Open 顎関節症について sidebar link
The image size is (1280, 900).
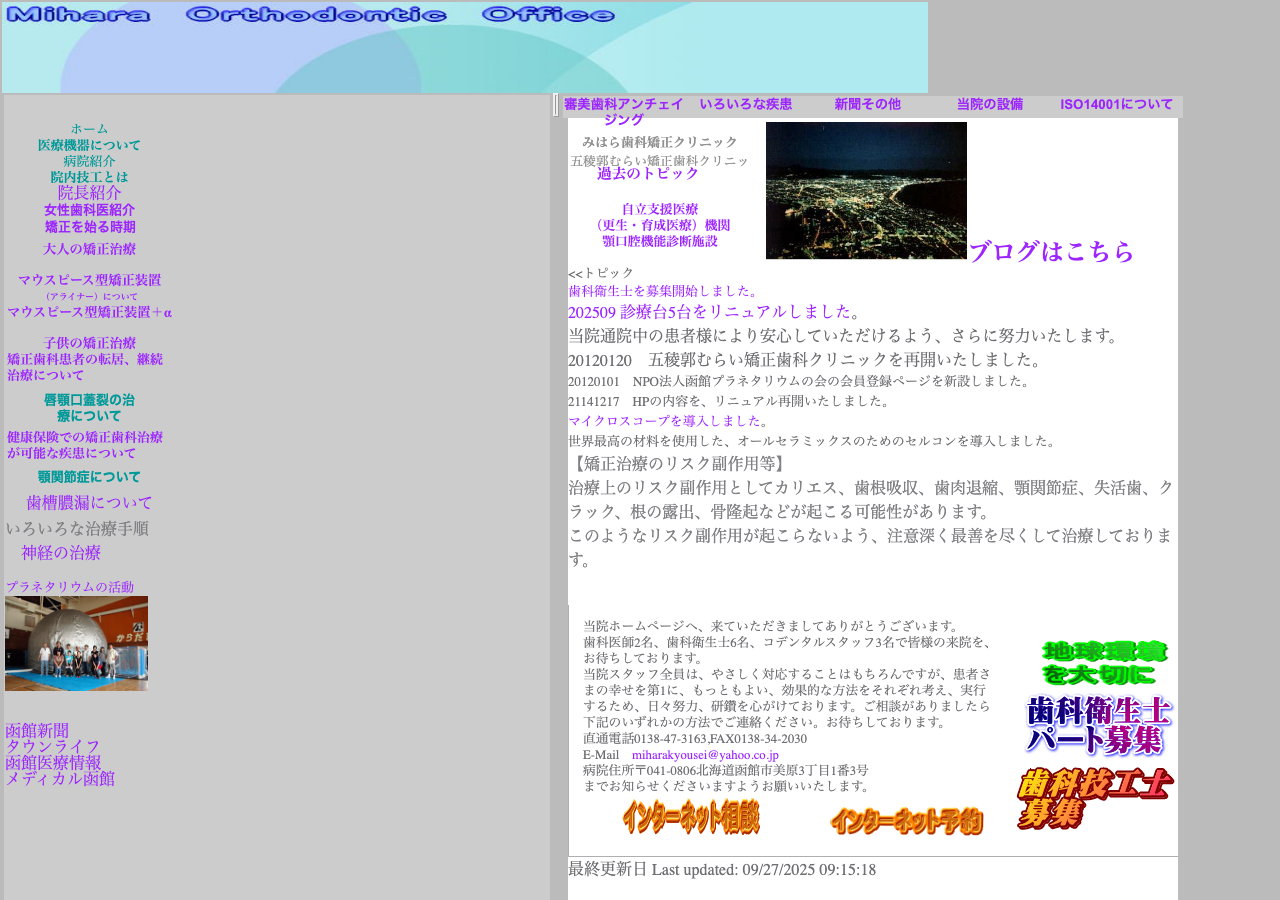89,477
